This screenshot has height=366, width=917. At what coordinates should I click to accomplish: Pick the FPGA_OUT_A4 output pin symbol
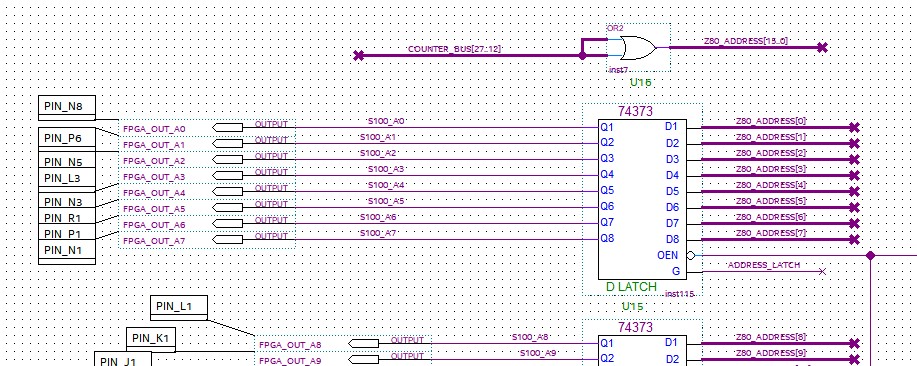click(x=227, y=192)
